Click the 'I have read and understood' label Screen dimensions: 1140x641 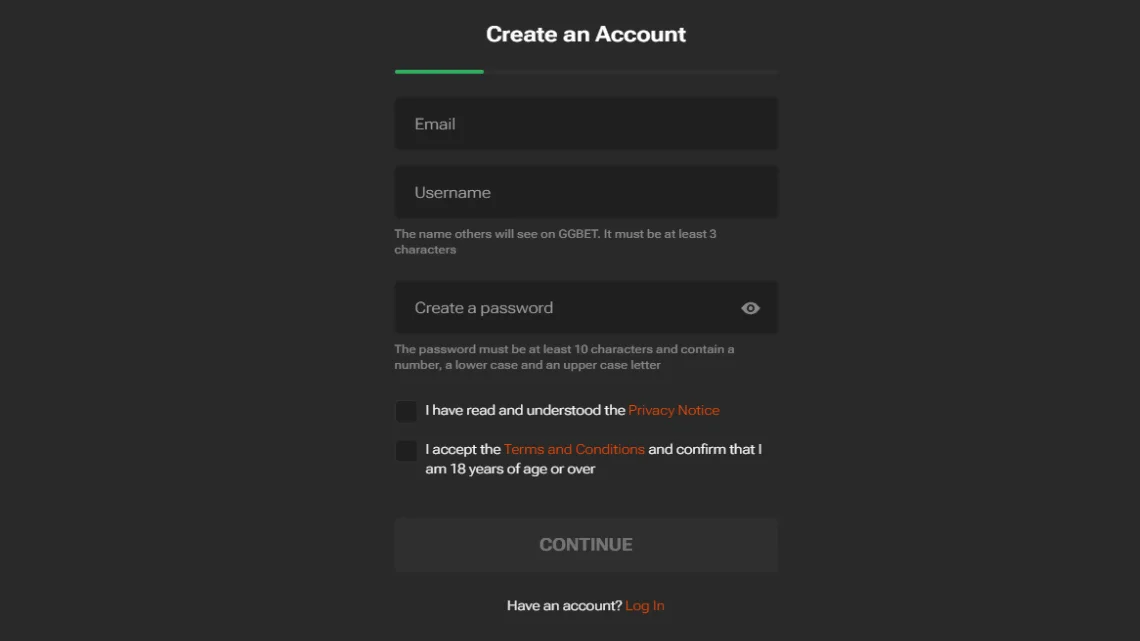525,410
